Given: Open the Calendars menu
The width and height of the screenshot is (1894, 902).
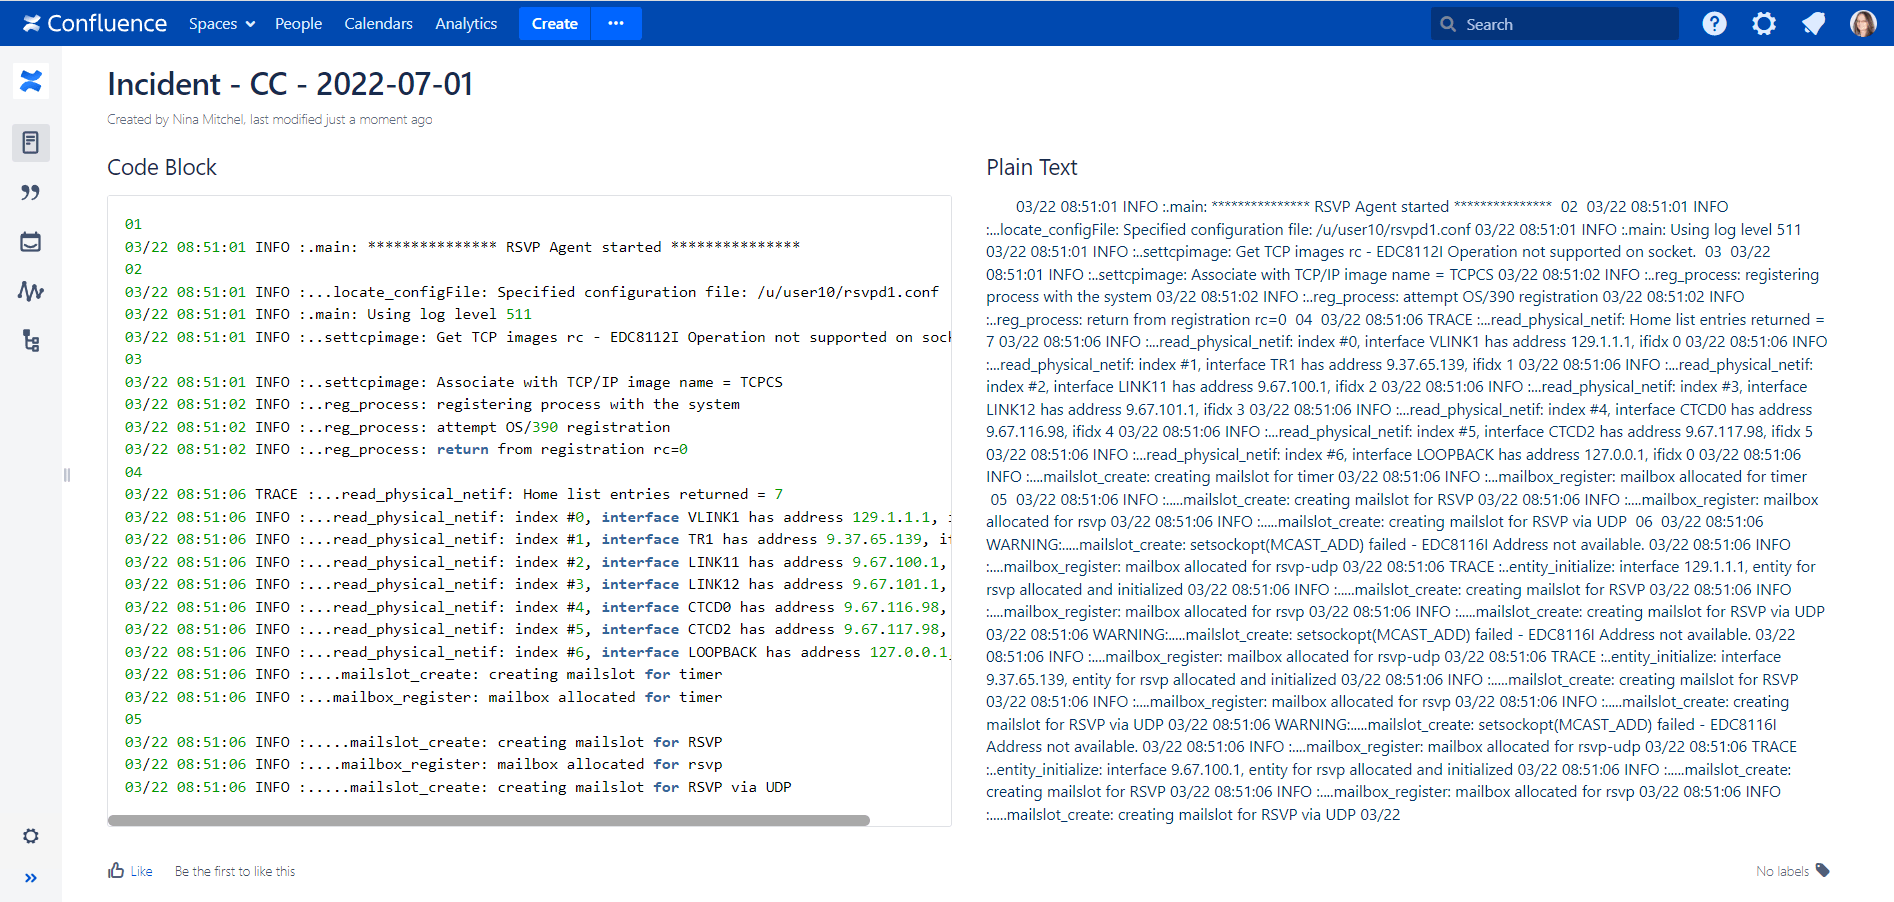Looking at the screenshot, I should click(x=378, y=23).
